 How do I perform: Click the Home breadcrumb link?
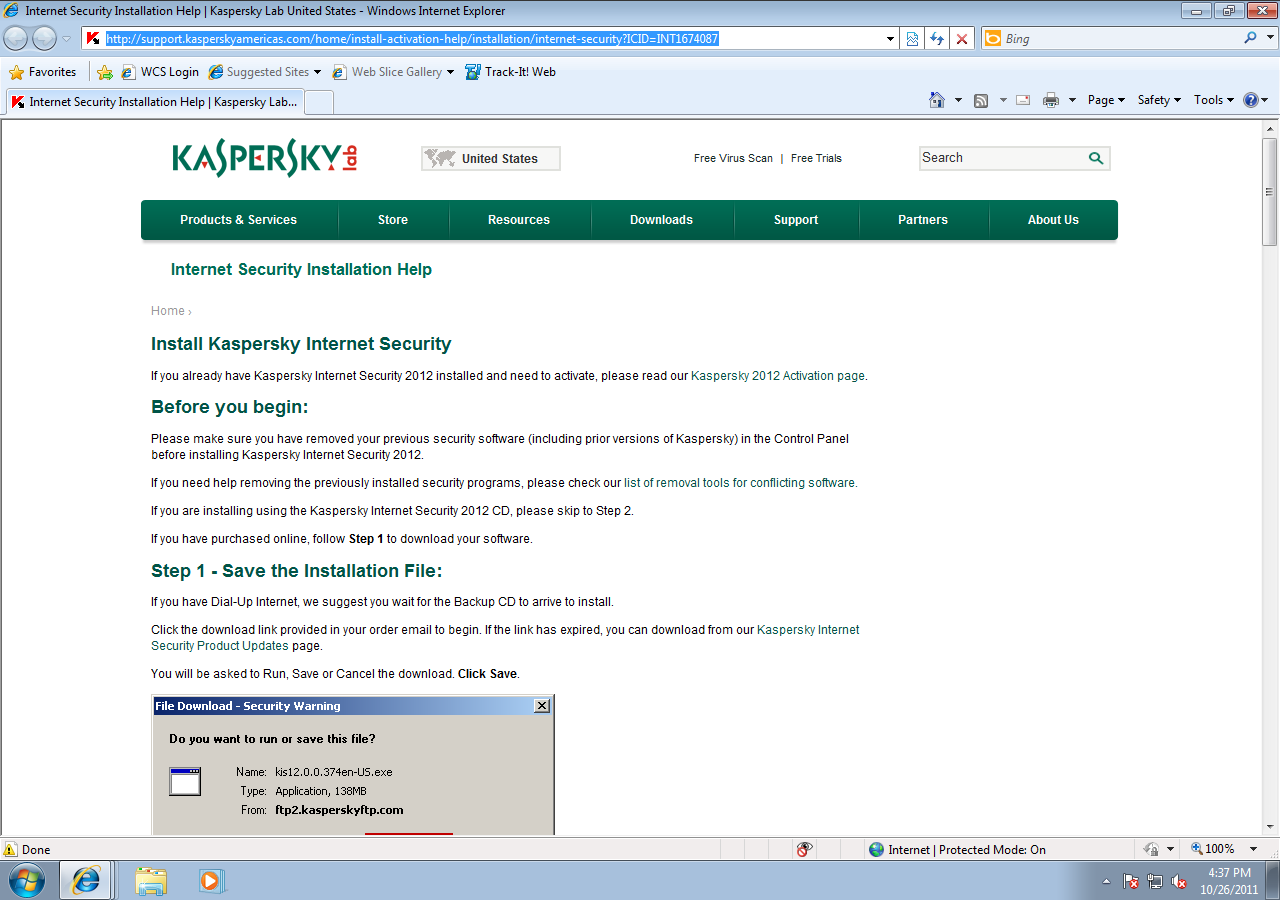pyautogui.click(x=167, y=311)
